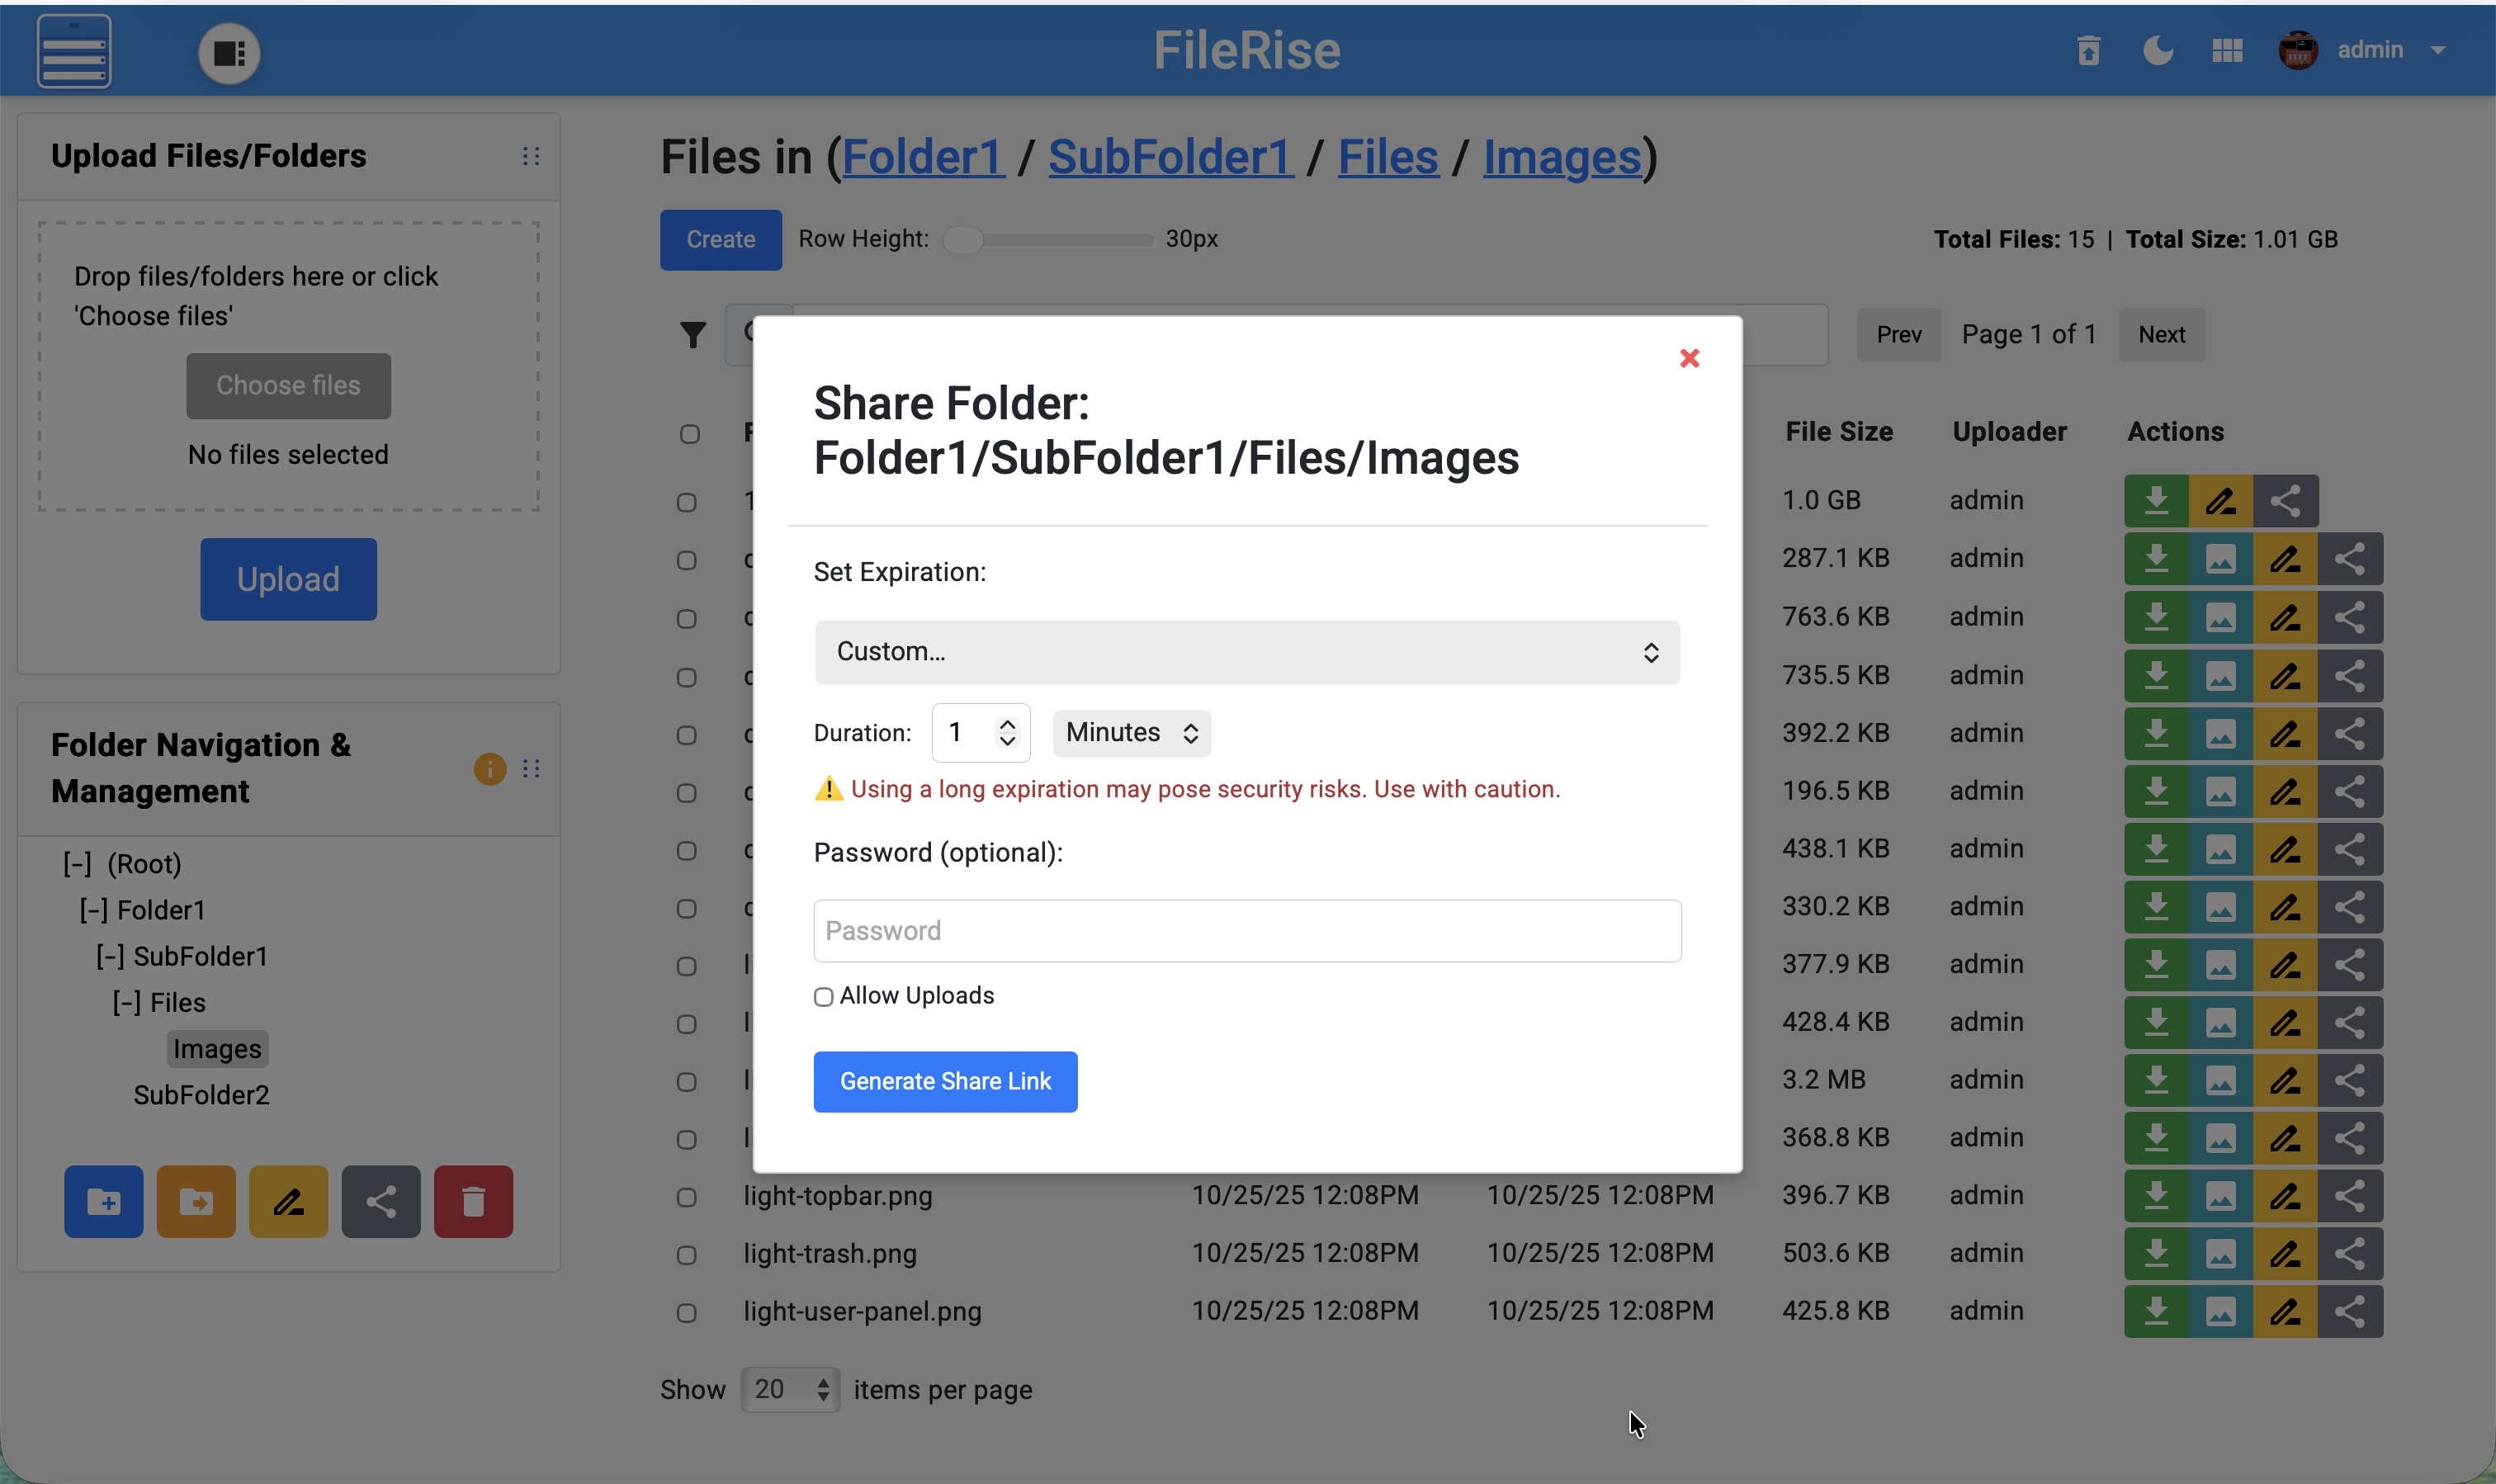Click the red close X on share dialog
Image resolution: width=2496 pixels, height=1484 pixels.
coord(1689,358)
